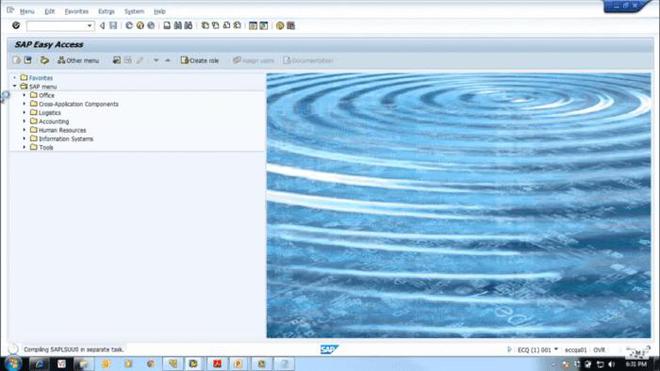
Task: Expand the Tools folder node
Action: 24,147
